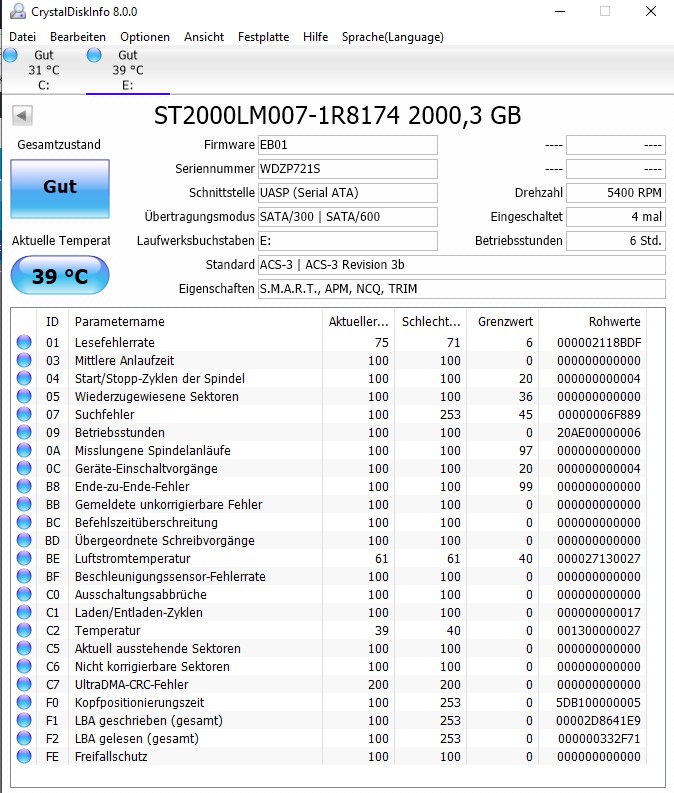Click the Schnittstelle field with UASP
The height and width of the screenshot is (793, 674).
347,193
